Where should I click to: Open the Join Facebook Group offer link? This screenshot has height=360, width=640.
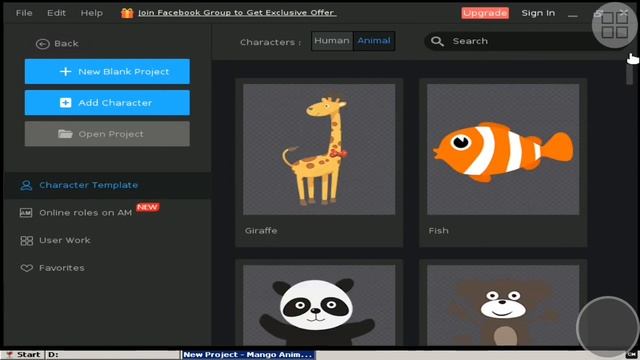(x=237, y=13)
